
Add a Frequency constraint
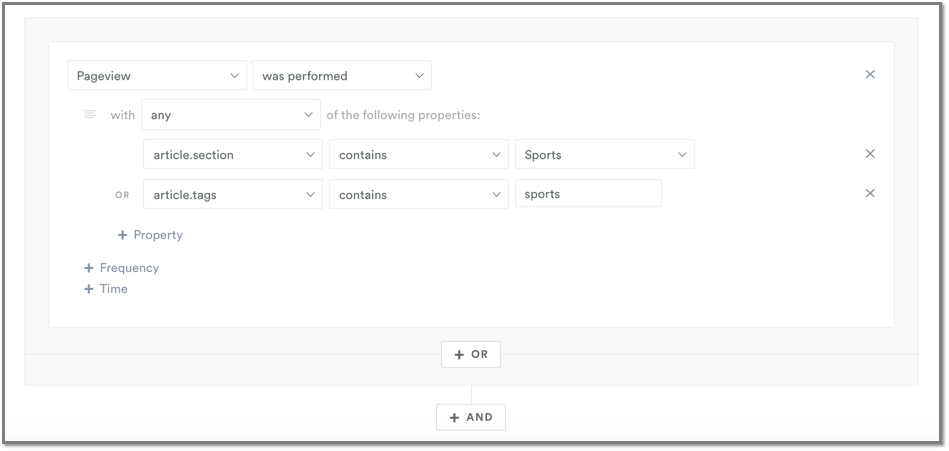tap(122, 268)
